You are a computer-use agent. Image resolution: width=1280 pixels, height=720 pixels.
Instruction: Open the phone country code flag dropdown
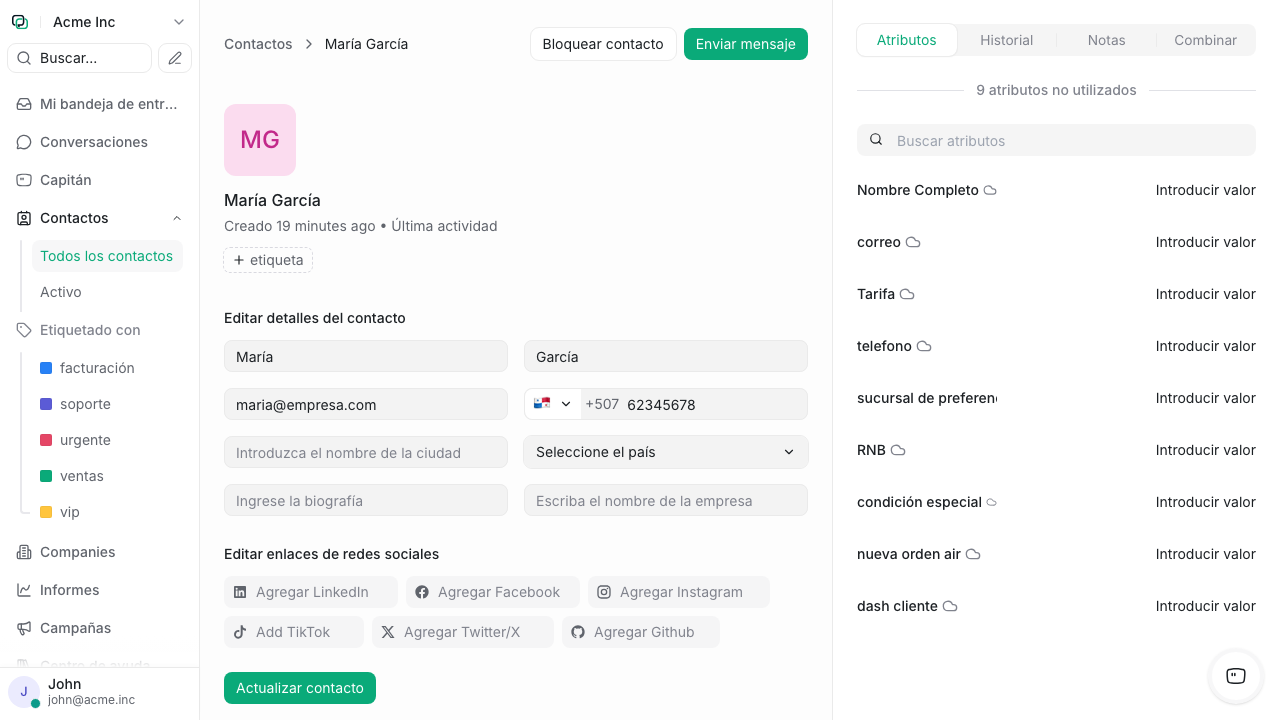[x=551, y=404]
